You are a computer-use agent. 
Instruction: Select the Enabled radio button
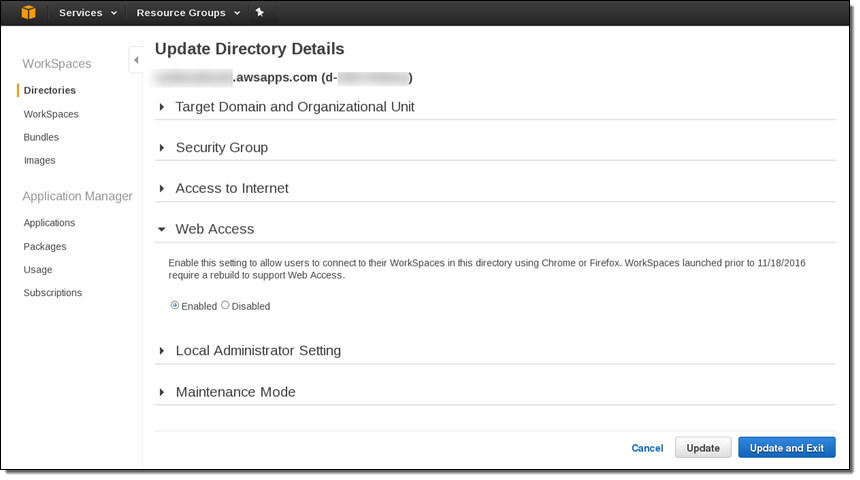pos(175,306)
